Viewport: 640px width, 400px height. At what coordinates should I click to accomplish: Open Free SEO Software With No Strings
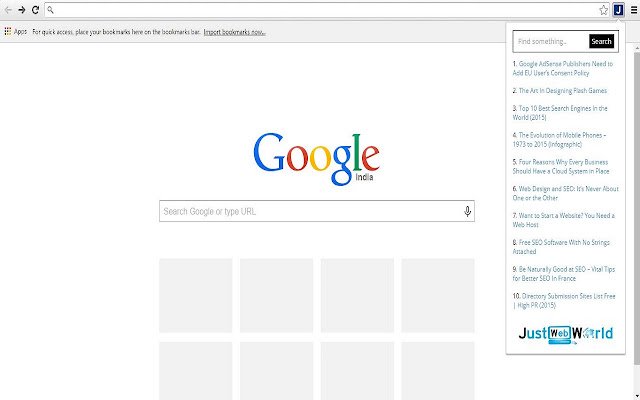point(561,247)
